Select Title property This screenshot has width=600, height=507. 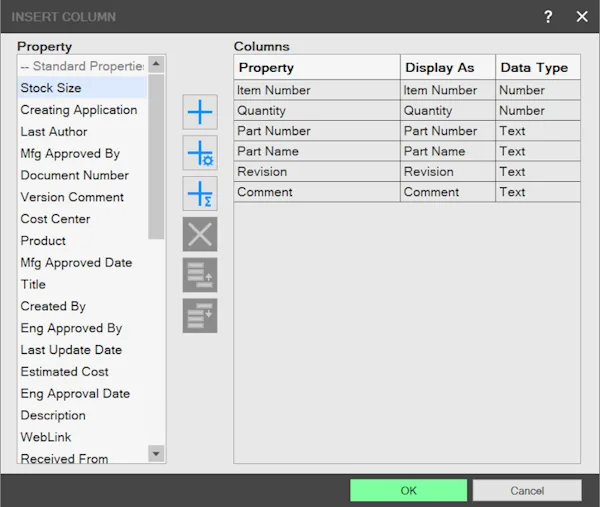click(x=82, y=284)
